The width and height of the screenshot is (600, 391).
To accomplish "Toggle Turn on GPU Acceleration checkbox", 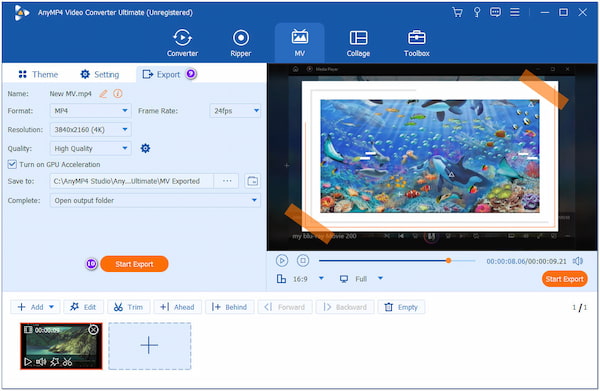I will click(x=12, y=164).
